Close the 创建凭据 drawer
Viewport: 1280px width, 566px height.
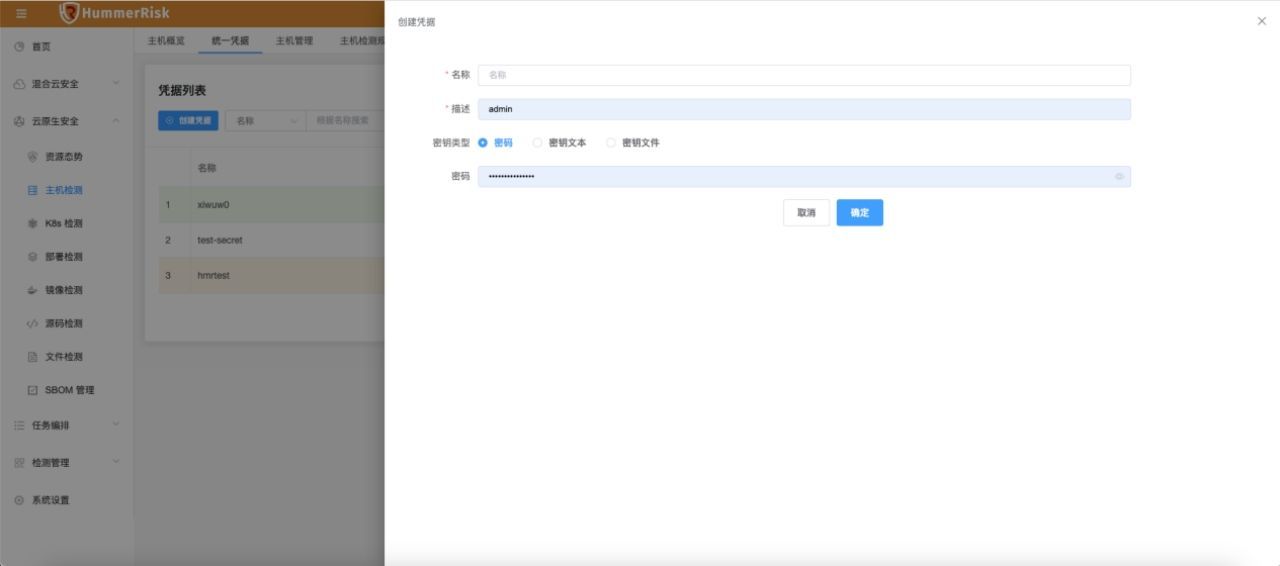click(x=1261, y=21)
